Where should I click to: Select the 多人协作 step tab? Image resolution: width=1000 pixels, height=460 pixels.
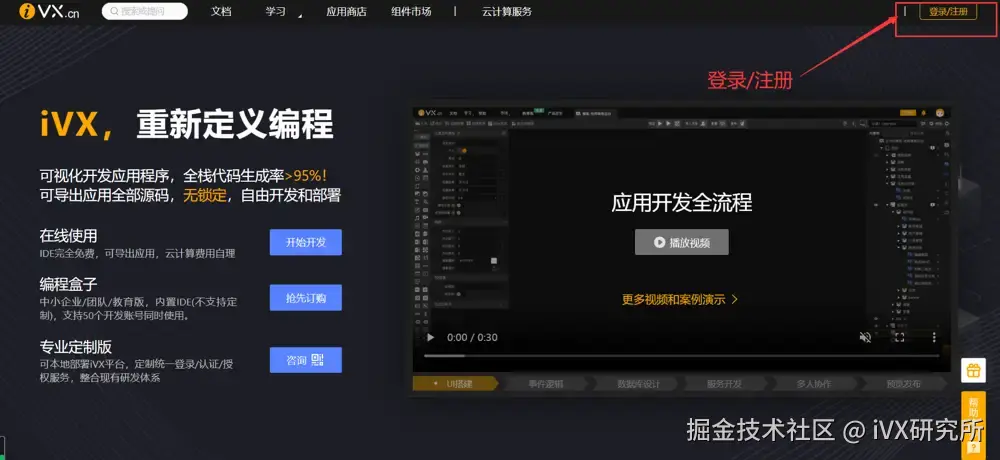pos(814,383)
